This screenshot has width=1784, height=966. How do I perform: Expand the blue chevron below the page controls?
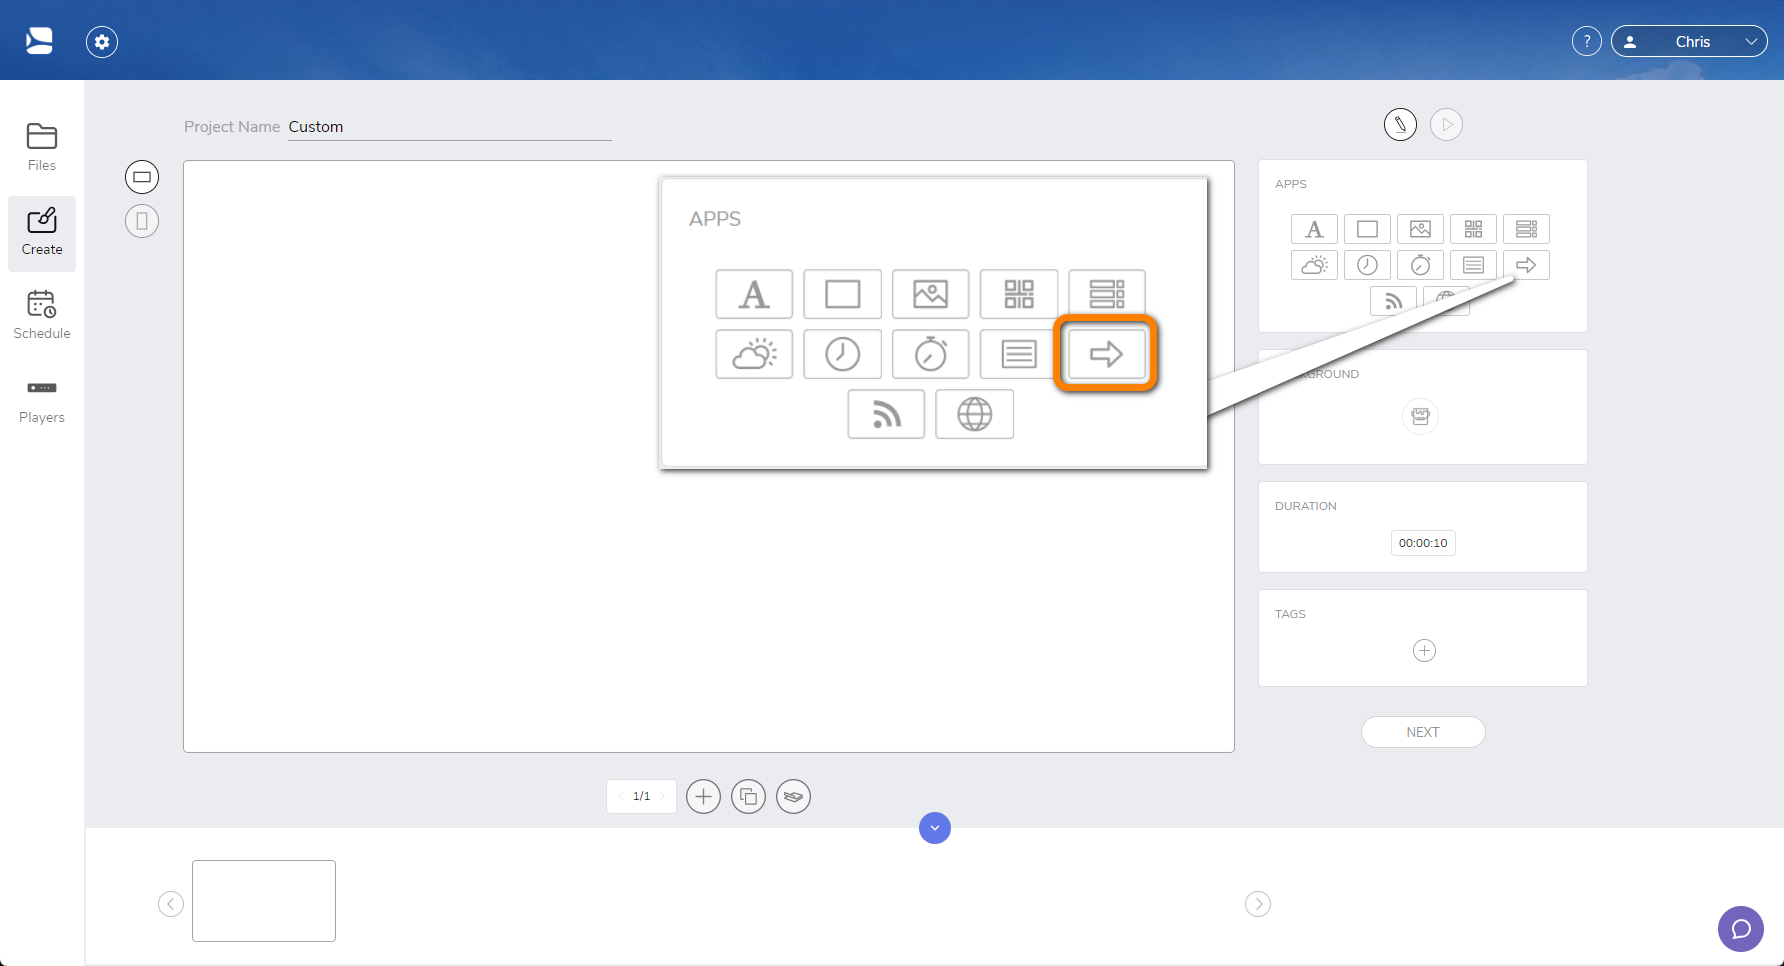[x=934, y=828]
